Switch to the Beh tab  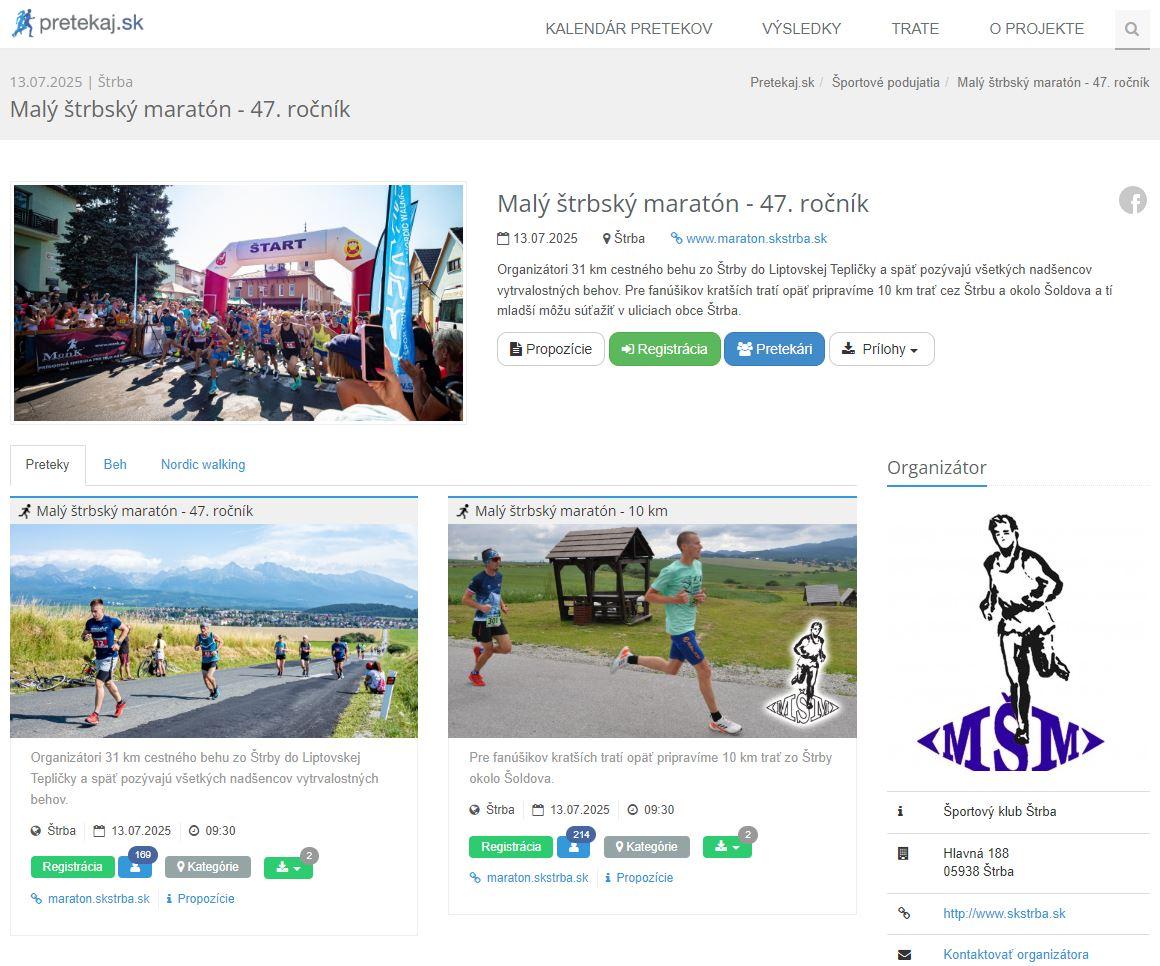click(115, 465)
